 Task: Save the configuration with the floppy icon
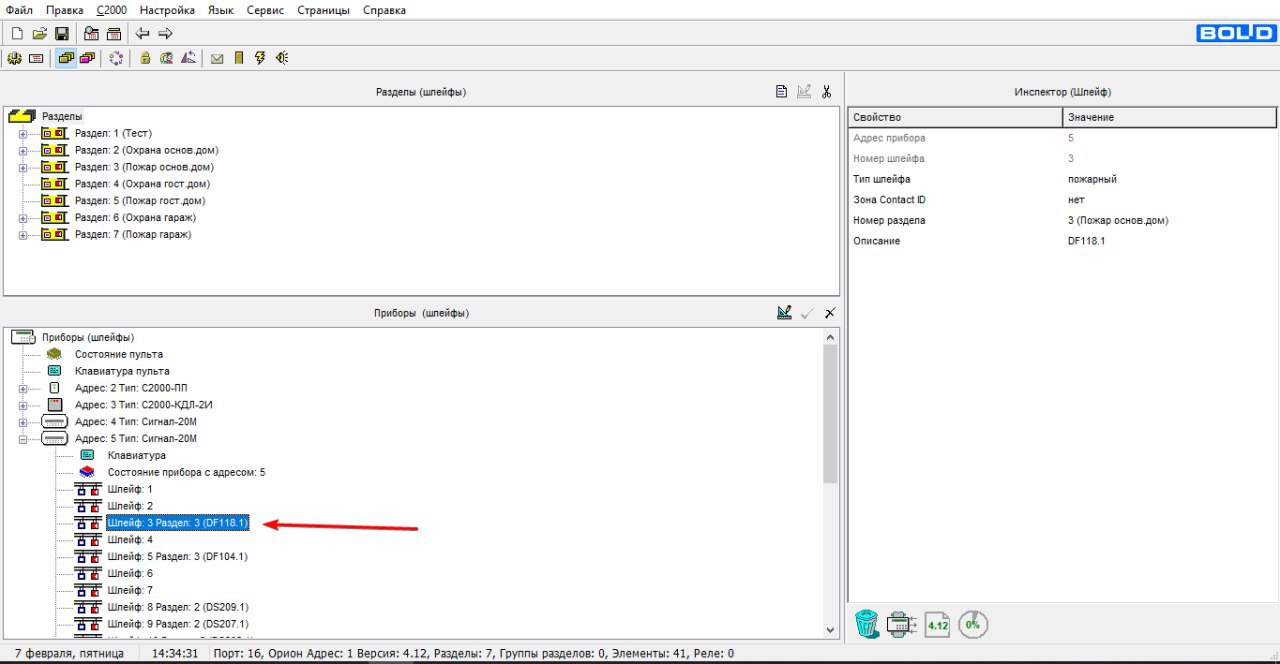[61, 33]
